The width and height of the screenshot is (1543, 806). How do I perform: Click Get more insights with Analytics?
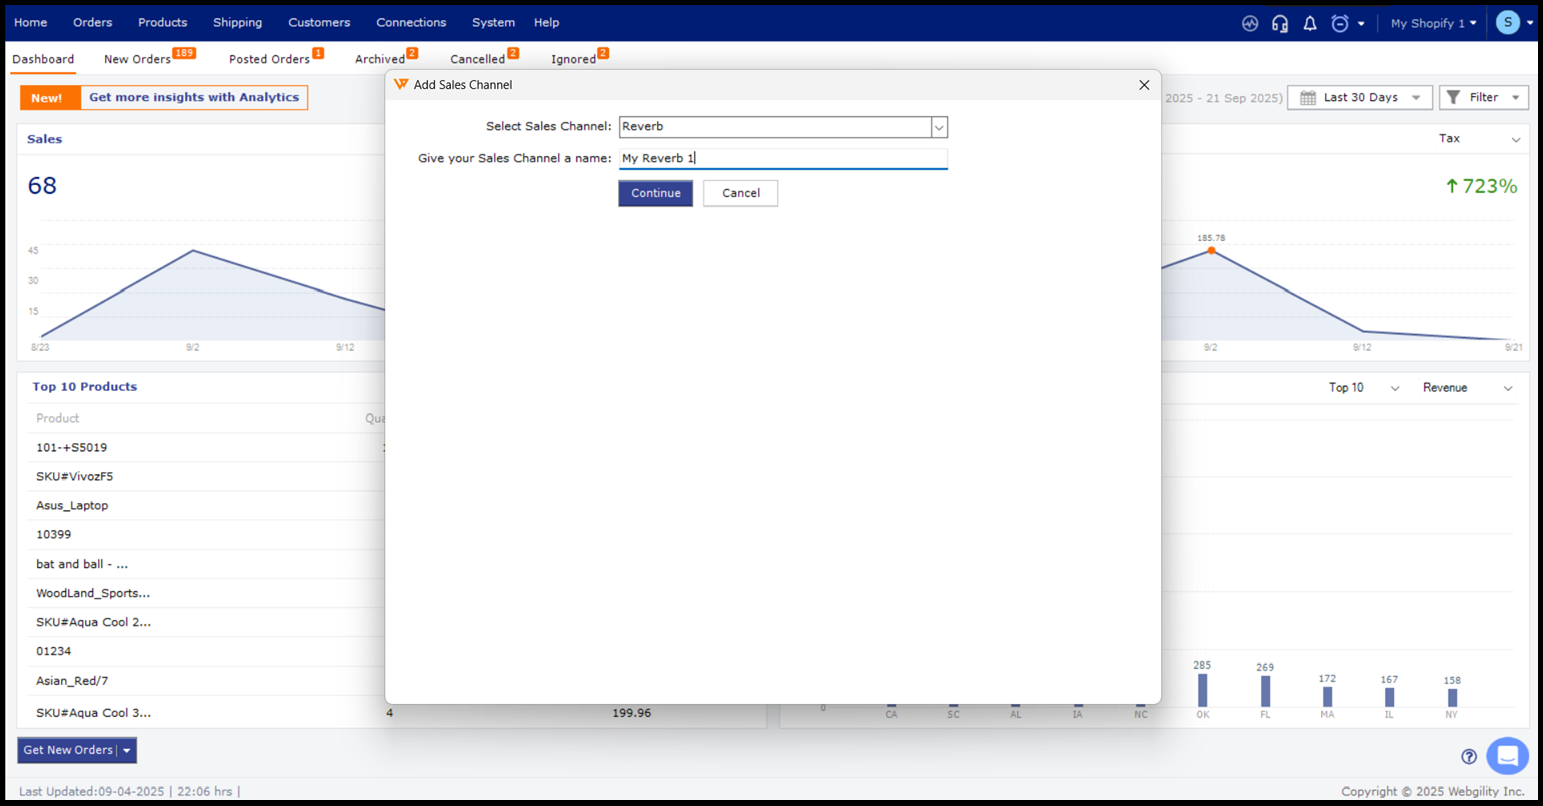pos(194,97)
